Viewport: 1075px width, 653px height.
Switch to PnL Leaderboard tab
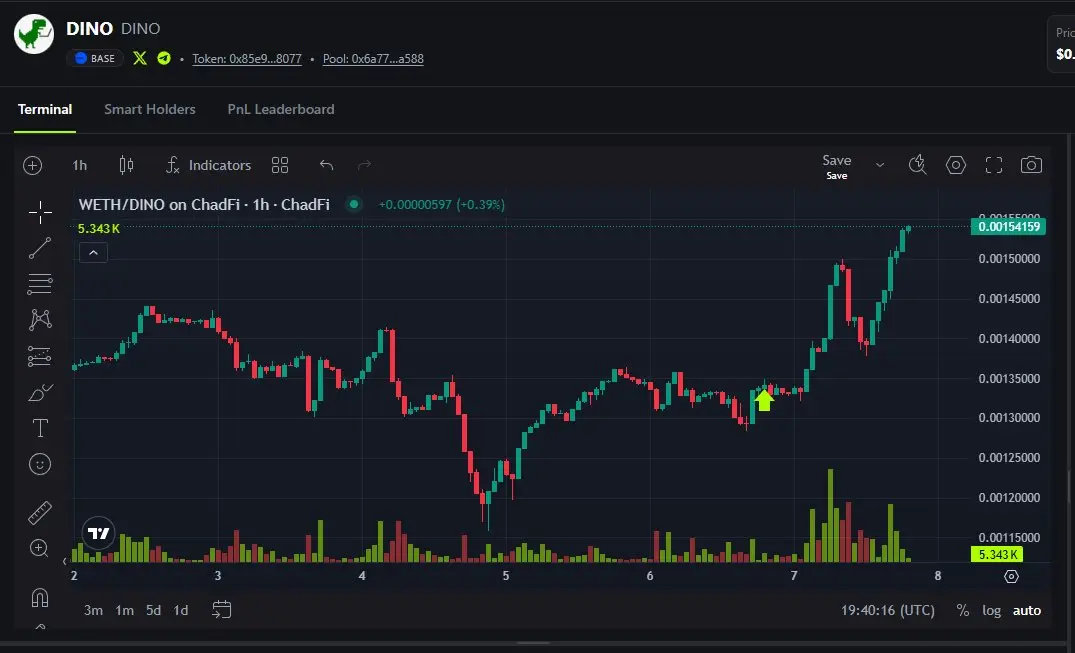point(281,110)
